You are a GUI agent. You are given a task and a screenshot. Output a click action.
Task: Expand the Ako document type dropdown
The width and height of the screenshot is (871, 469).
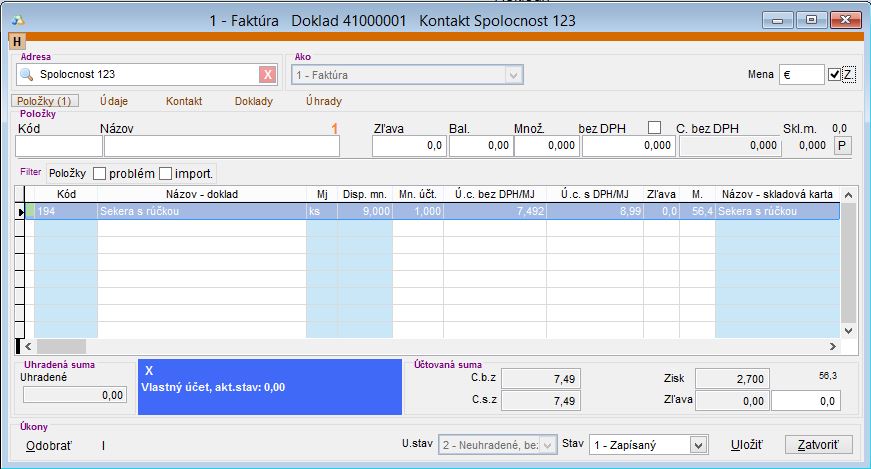[514, 75]
